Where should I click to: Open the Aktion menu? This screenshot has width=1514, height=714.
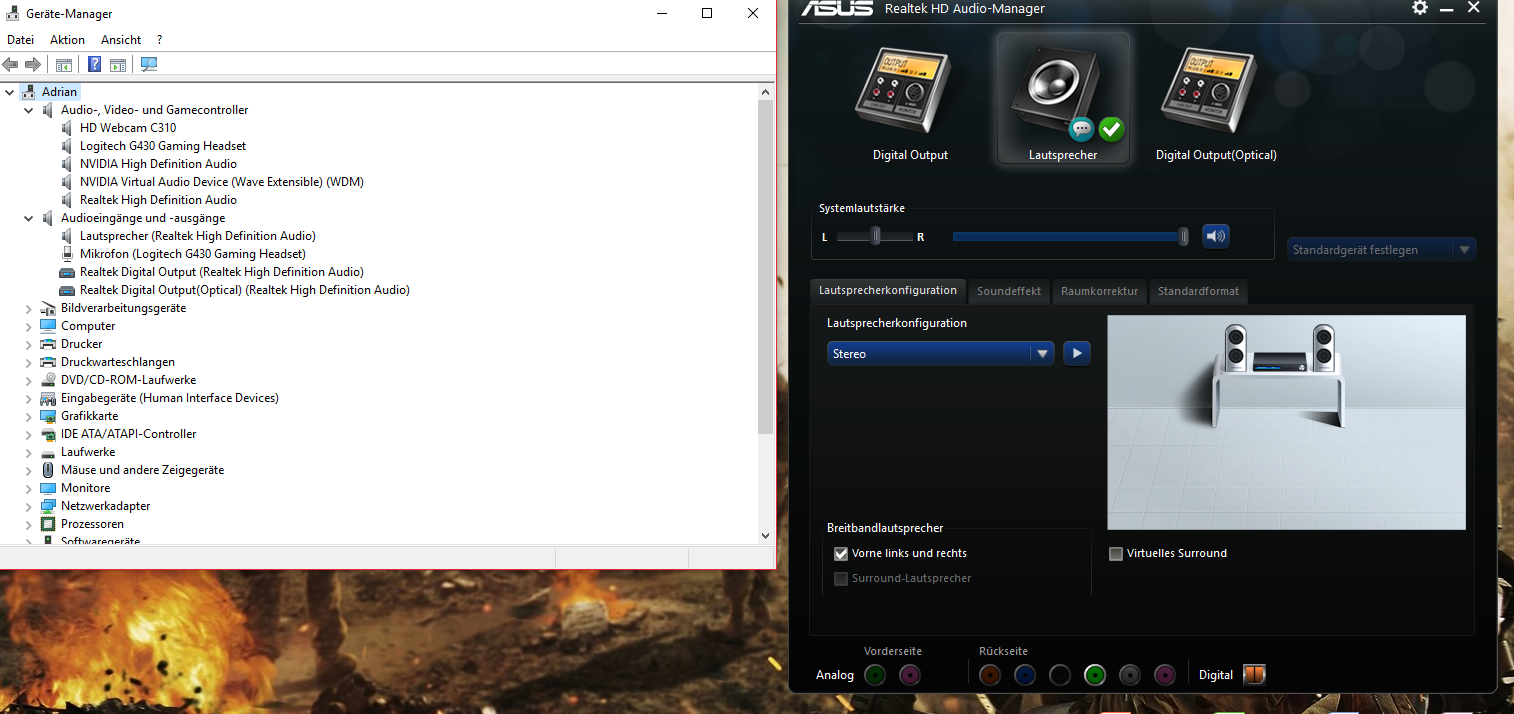point(67,40)
